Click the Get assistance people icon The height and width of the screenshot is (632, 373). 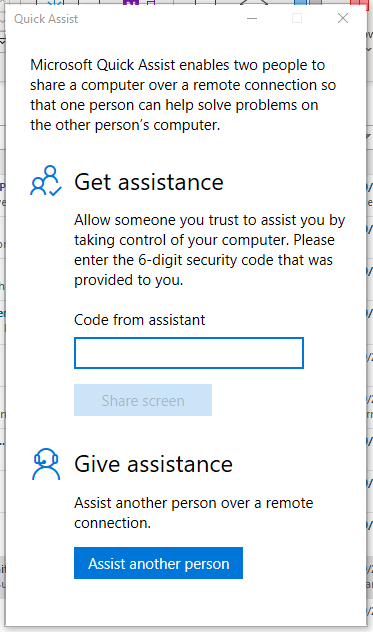pyautogui.click(x=46, y=181)
